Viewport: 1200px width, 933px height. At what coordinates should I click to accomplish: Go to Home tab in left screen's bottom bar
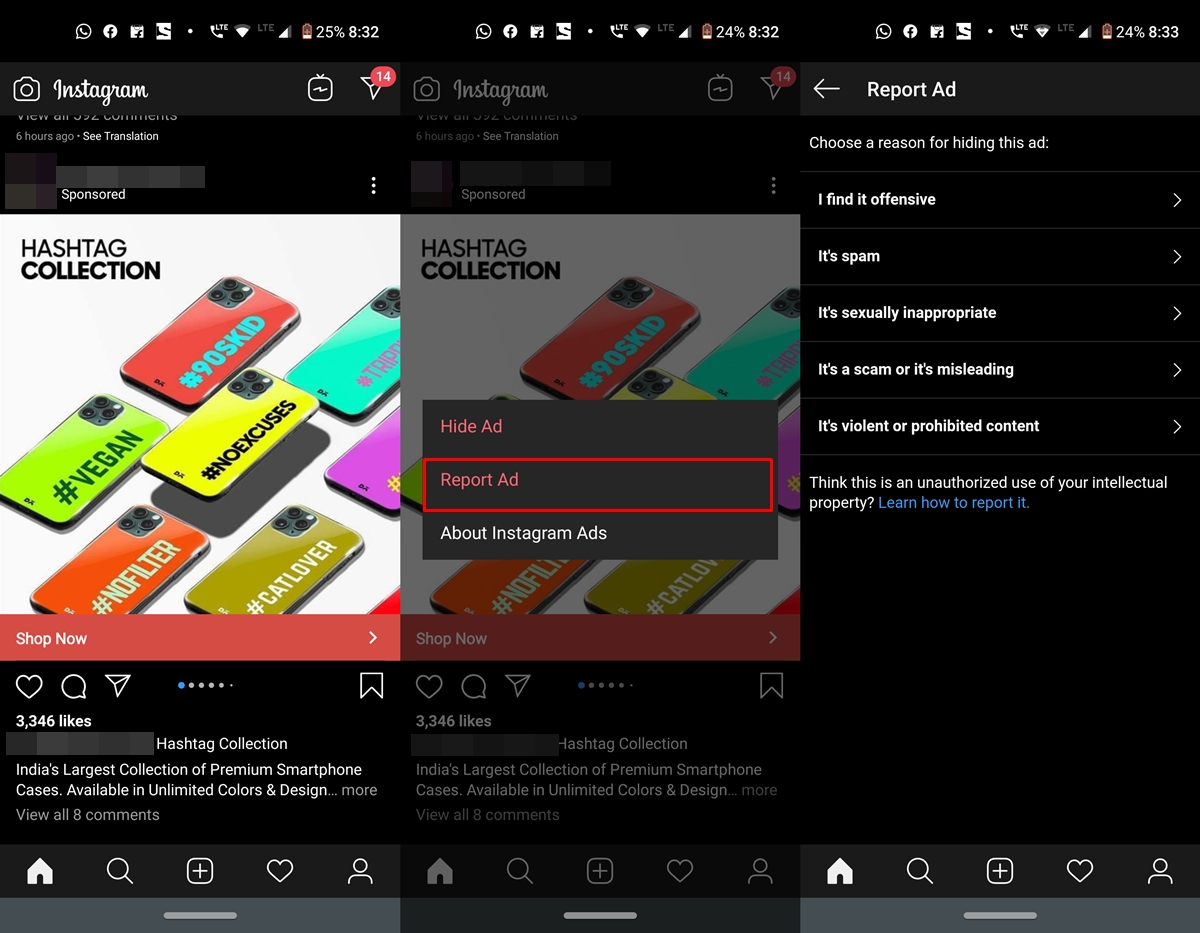[x=40, y=871]
